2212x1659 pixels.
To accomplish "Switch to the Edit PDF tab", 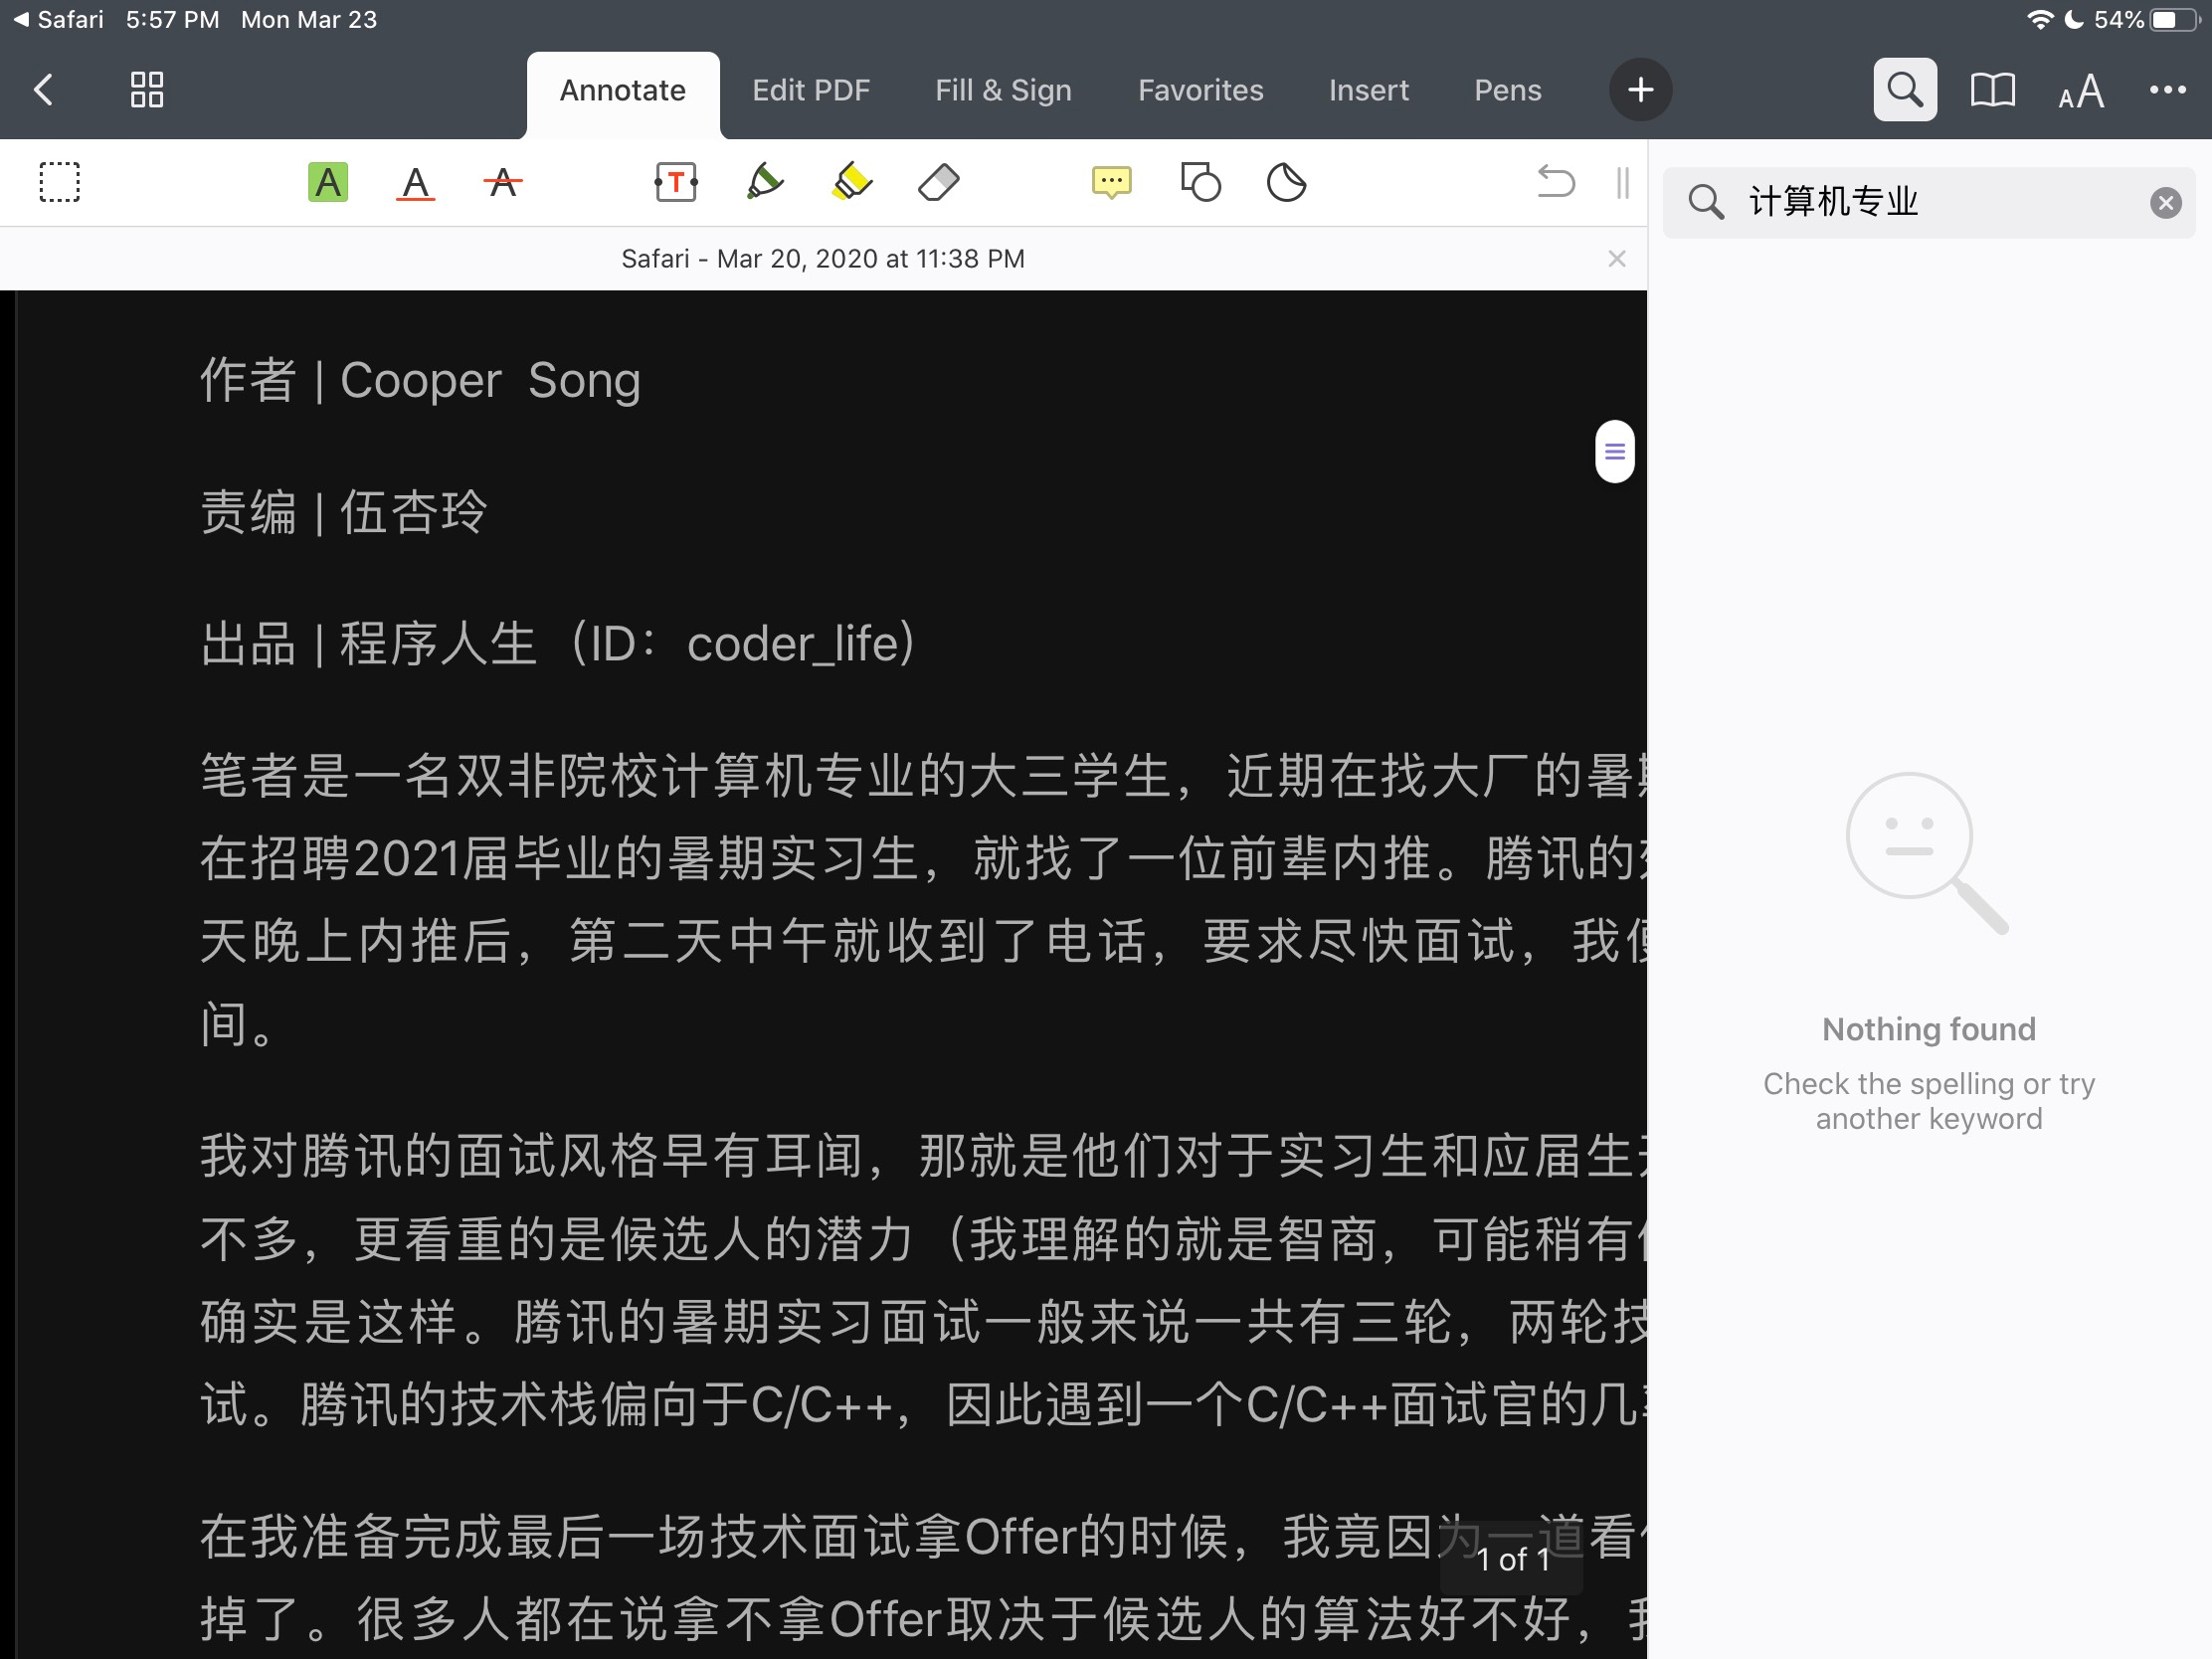I will point(810,91).
